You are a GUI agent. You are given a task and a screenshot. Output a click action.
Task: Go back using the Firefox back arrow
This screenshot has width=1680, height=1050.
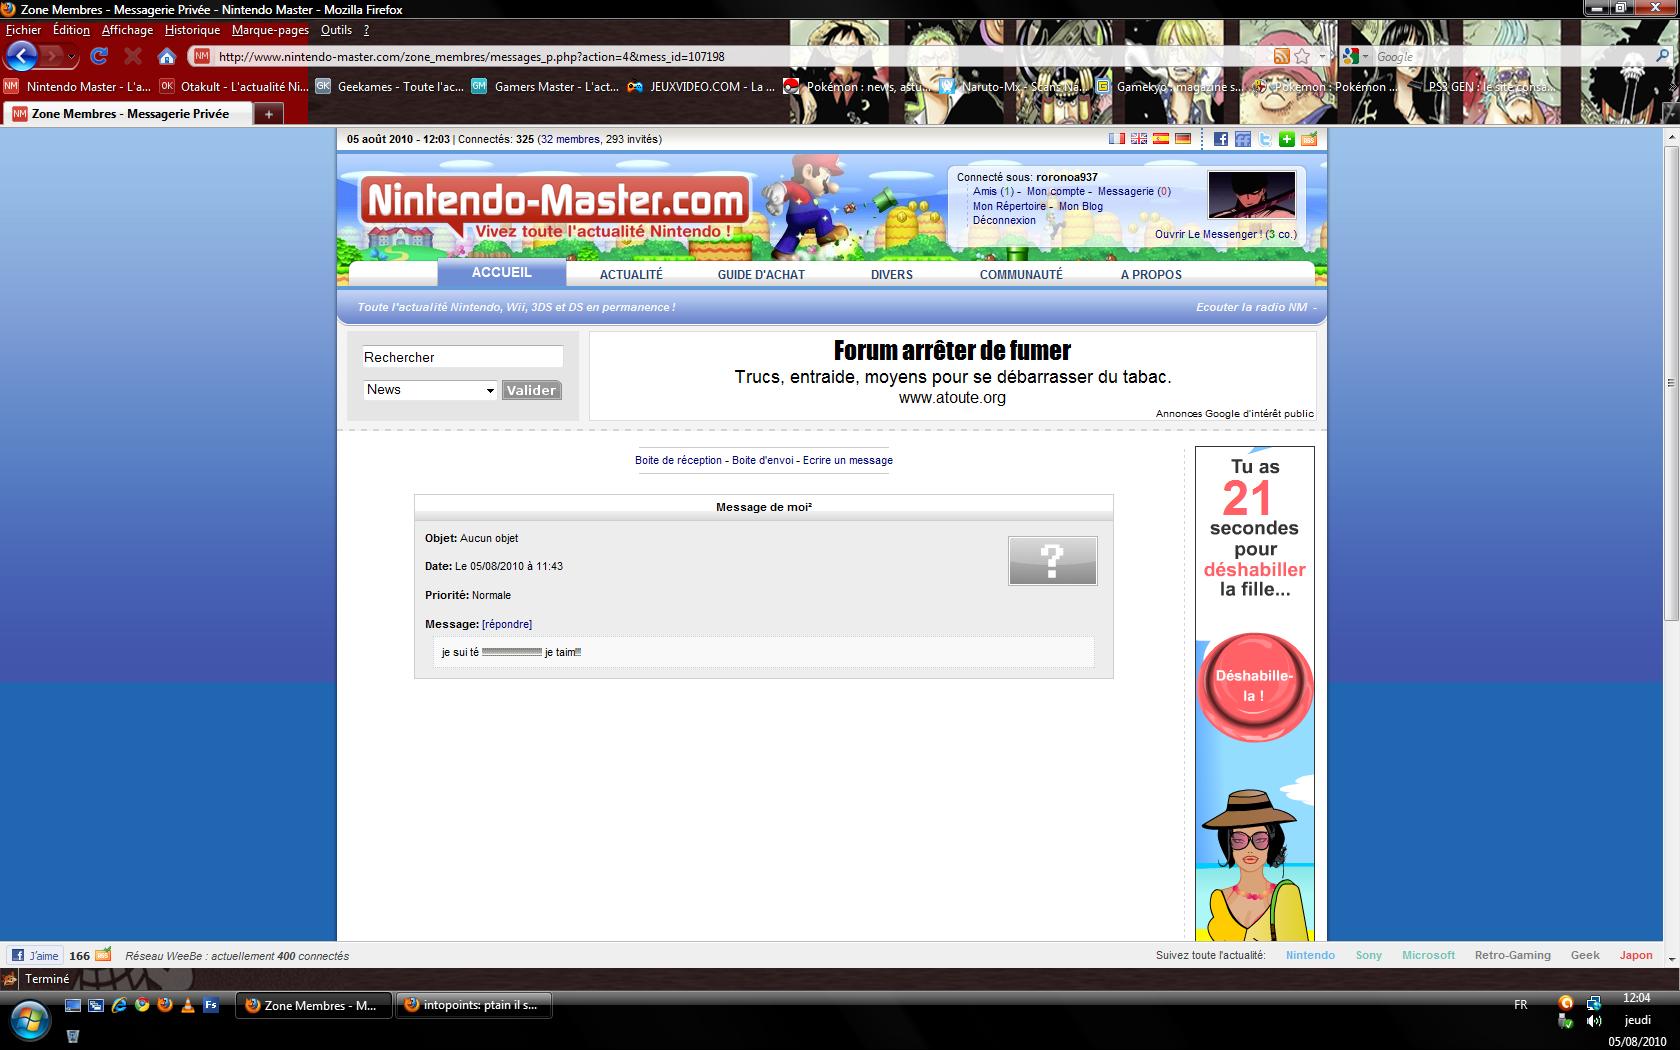(22, 56)
